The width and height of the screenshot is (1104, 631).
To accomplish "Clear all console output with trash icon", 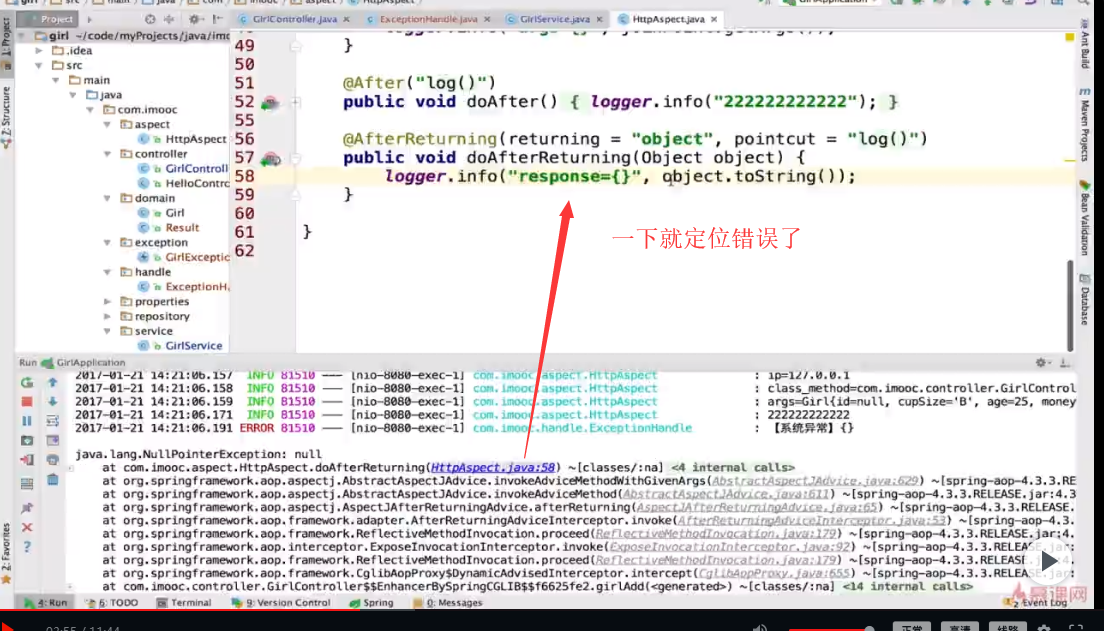I will [53, 480].
